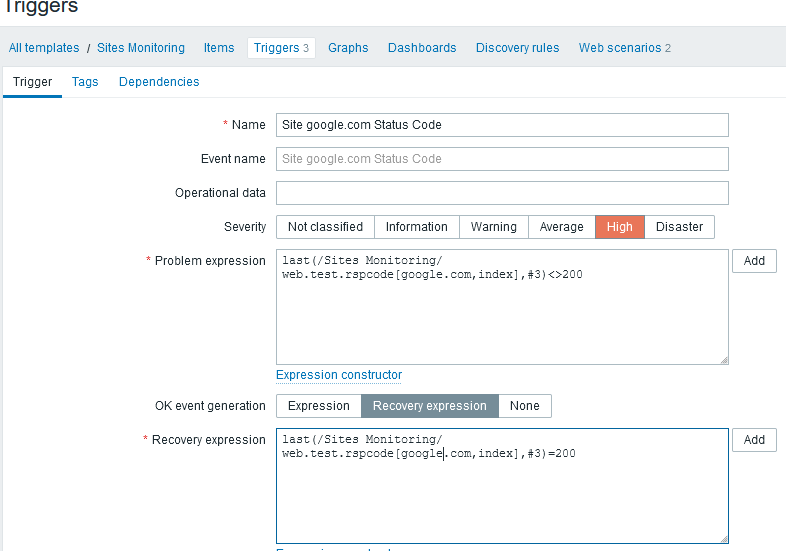Grab Recovery expression textarea resize handle
786x551 pixels.
724,539
